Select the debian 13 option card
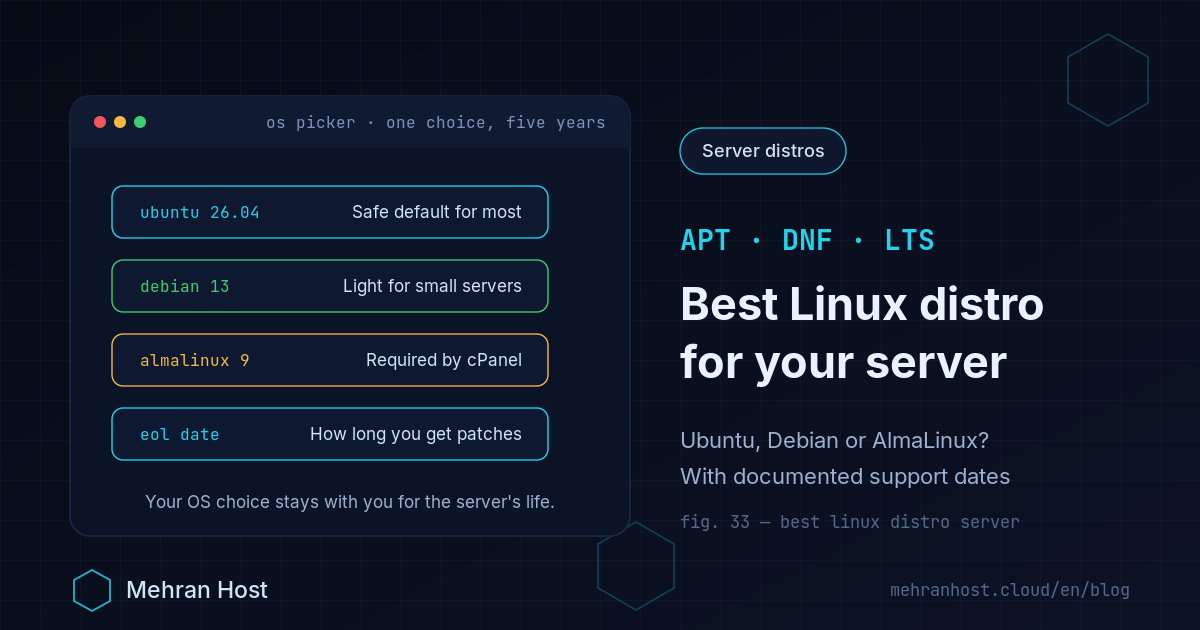Viewport: 1200px width, 630px height. tap(330, 286)
